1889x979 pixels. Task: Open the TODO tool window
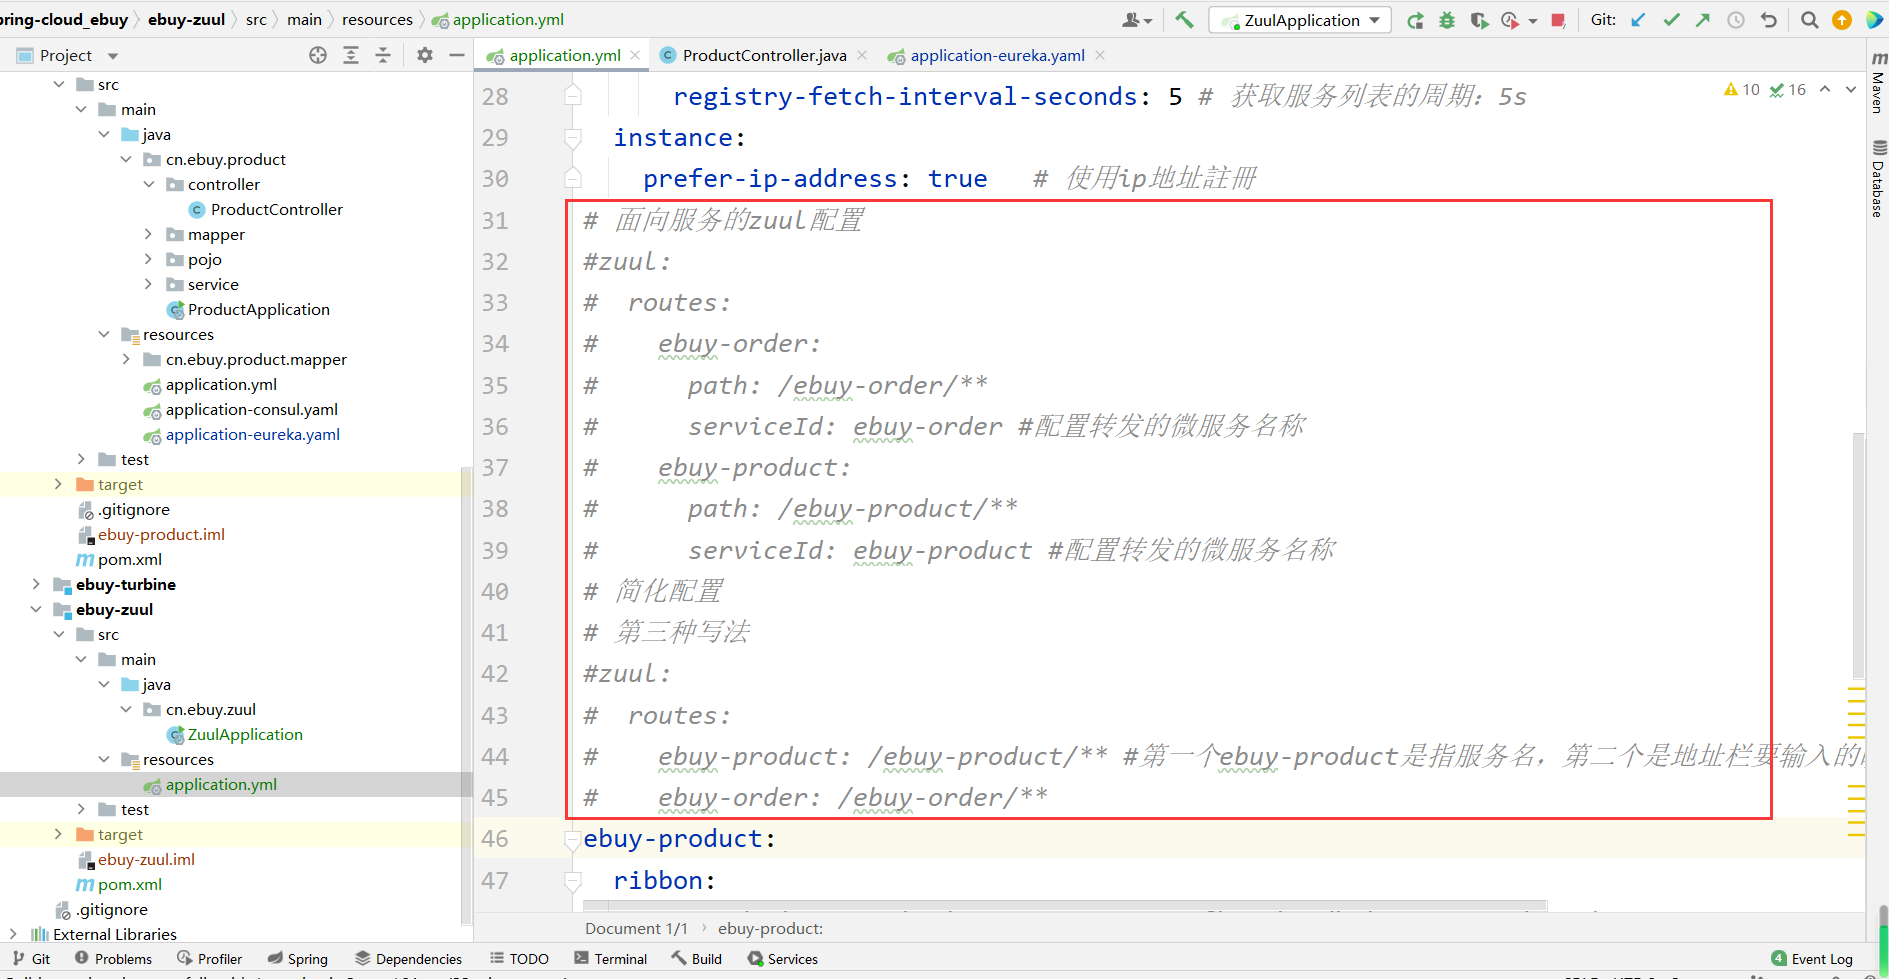[519, 958]
